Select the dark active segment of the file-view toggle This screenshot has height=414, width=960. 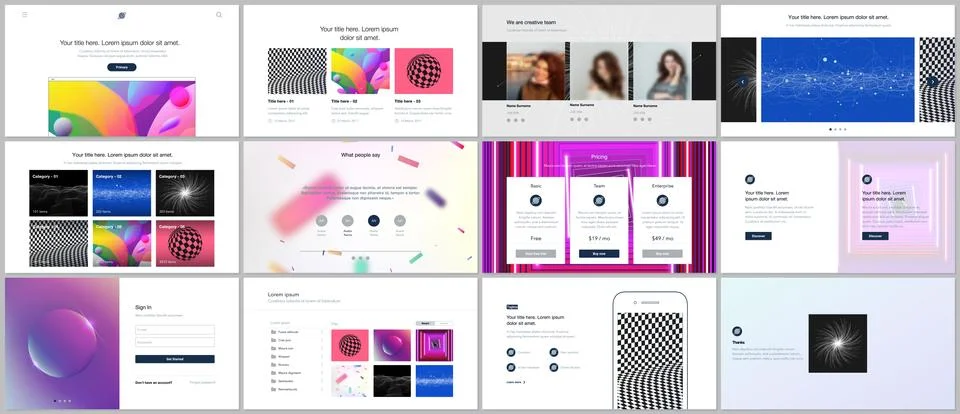tap(426, 323)
